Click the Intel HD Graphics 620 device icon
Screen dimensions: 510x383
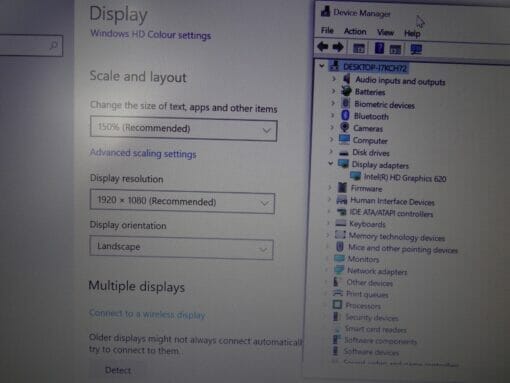(x=355, y=176)
